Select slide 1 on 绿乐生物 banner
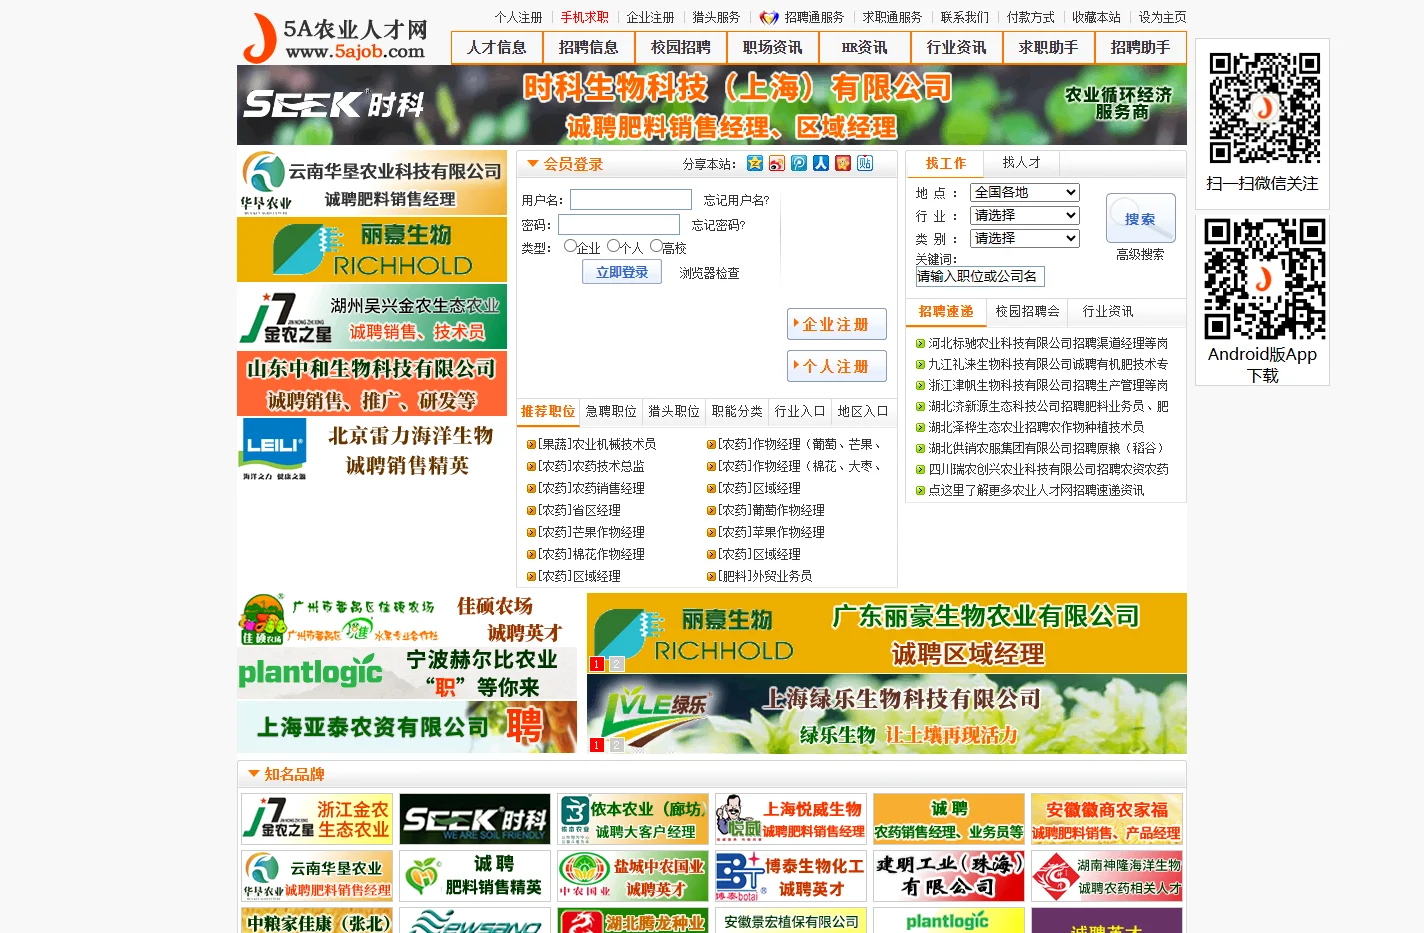This screenshot has height=933, width=1424. point(597,745)
